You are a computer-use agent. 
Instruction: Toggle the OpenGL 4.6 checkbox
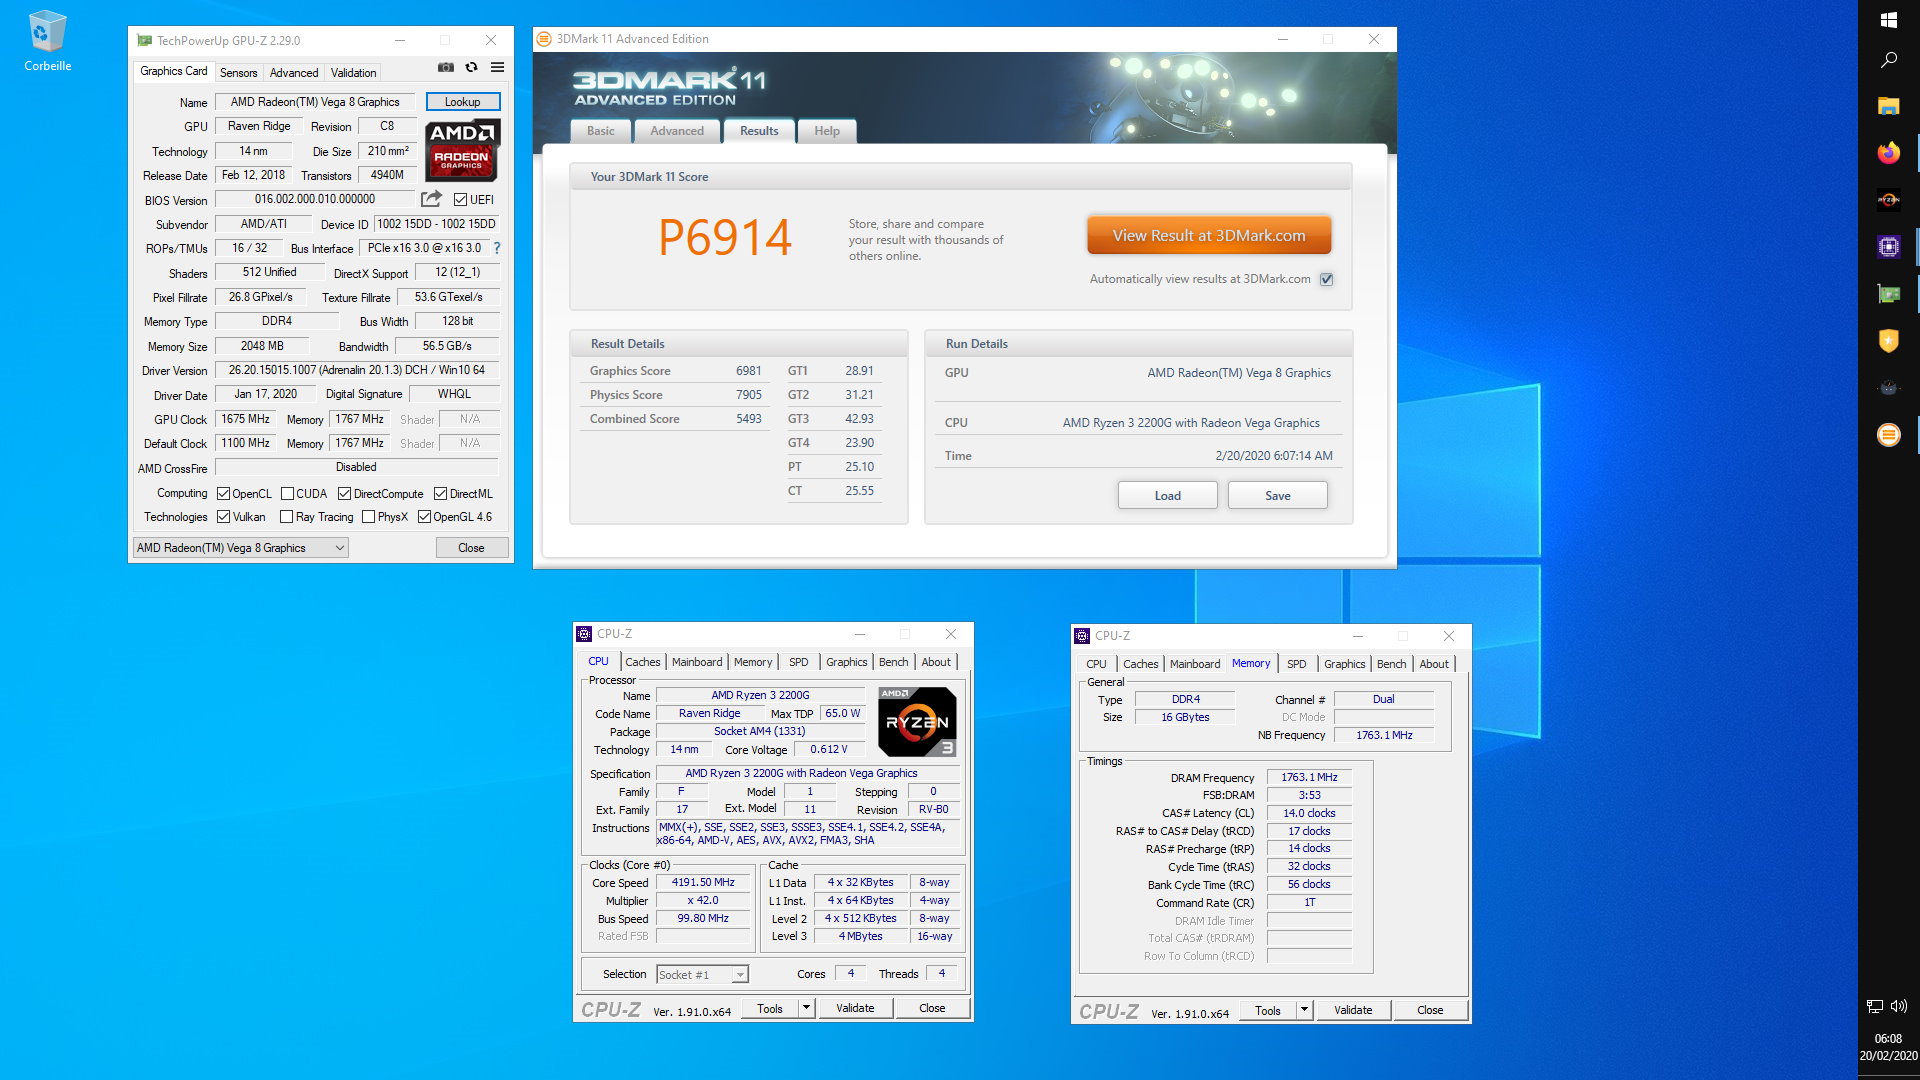coord(424,517)
